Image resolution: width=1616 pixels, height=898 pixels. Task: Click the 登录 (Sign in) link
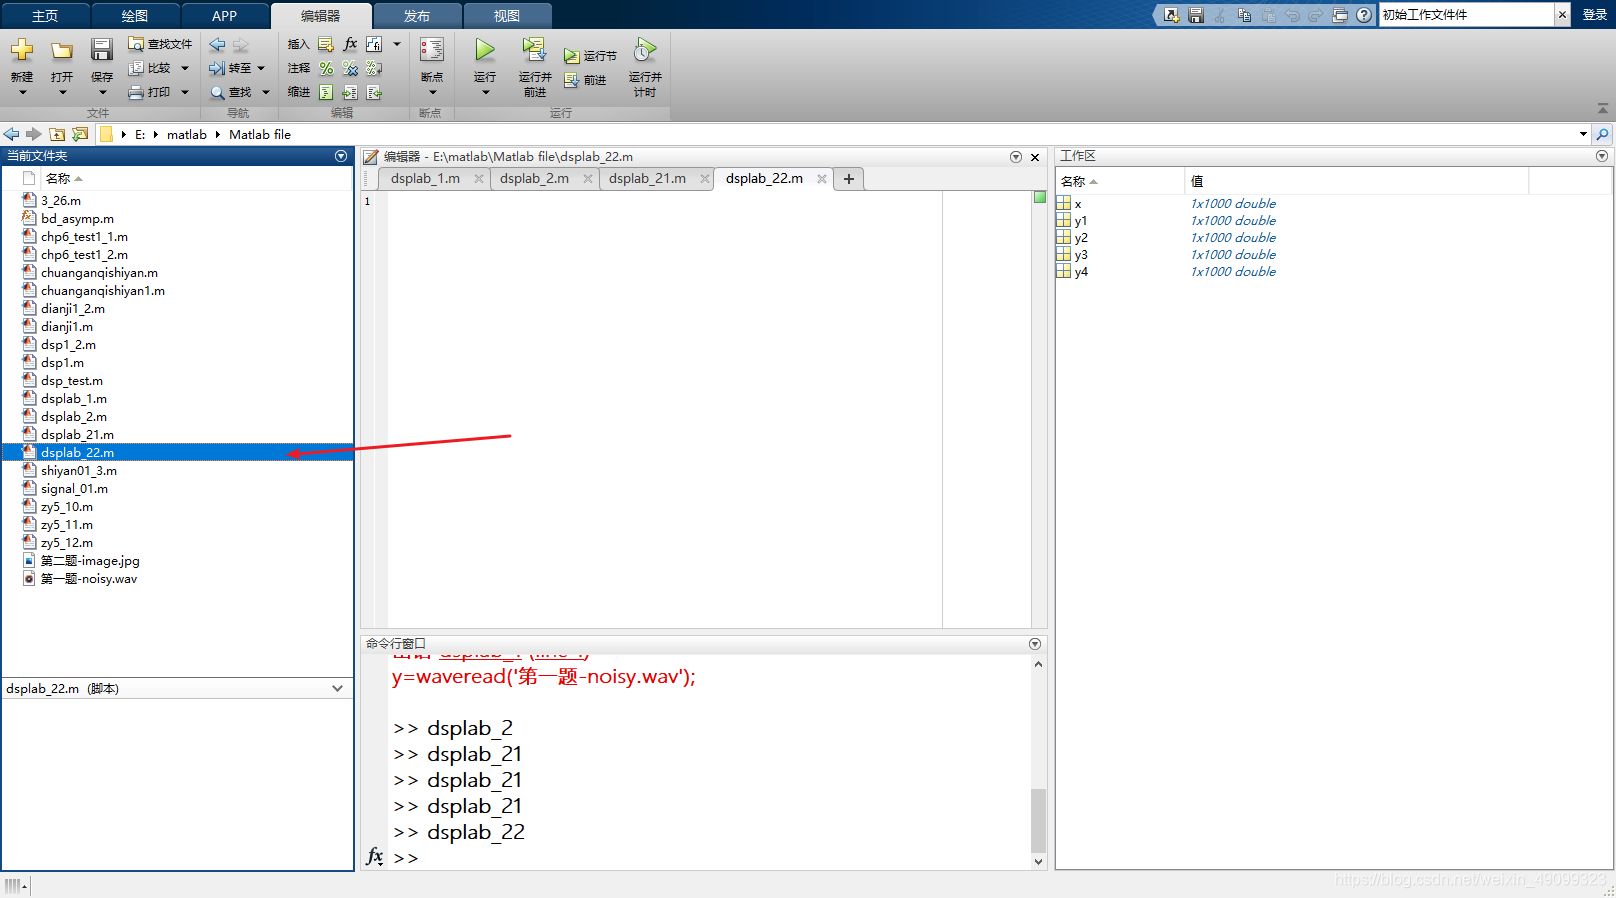[x=1594, y=15]
